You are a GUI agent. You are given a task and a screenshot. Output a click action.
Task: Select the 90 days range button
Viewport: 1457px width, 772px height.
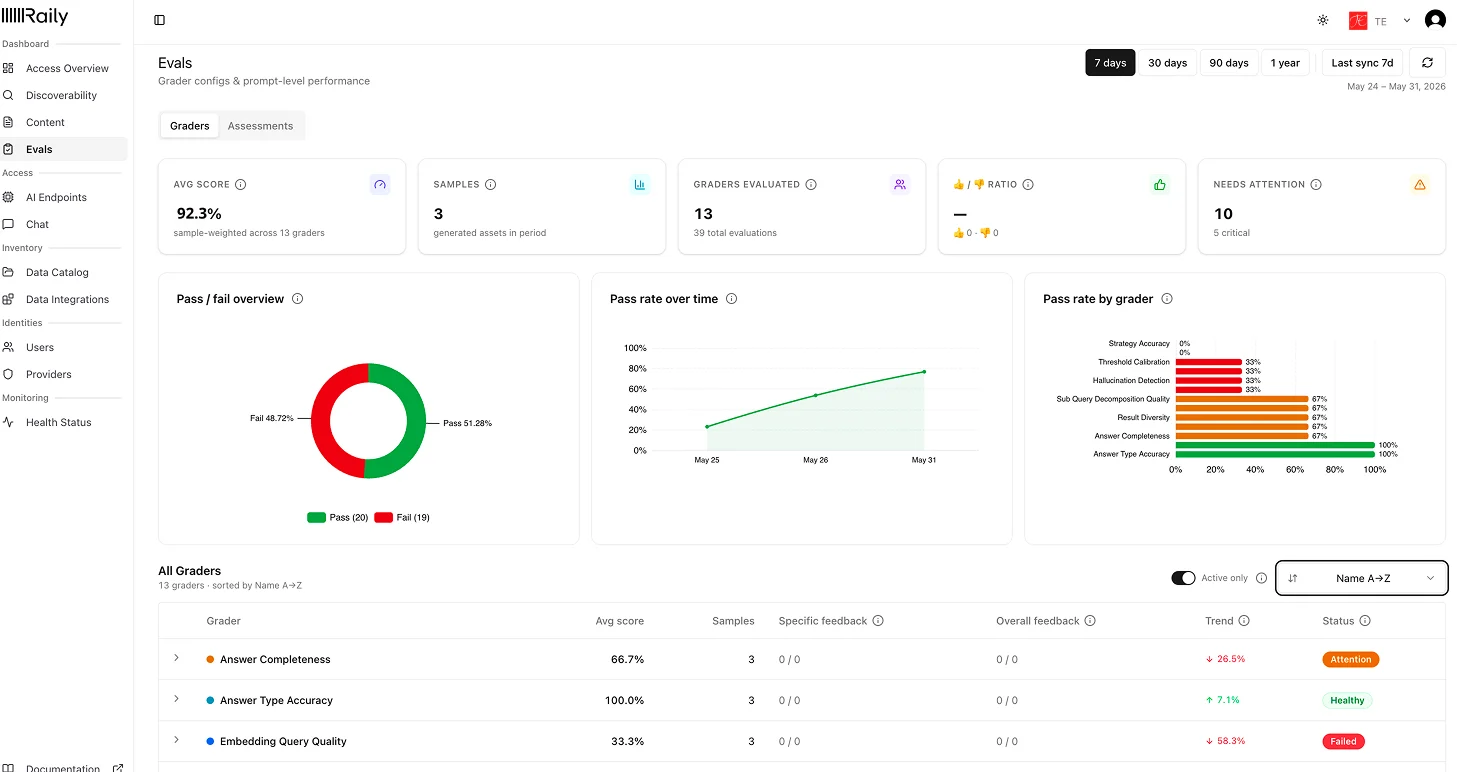pyautogui.click(x=1229, y=63)
